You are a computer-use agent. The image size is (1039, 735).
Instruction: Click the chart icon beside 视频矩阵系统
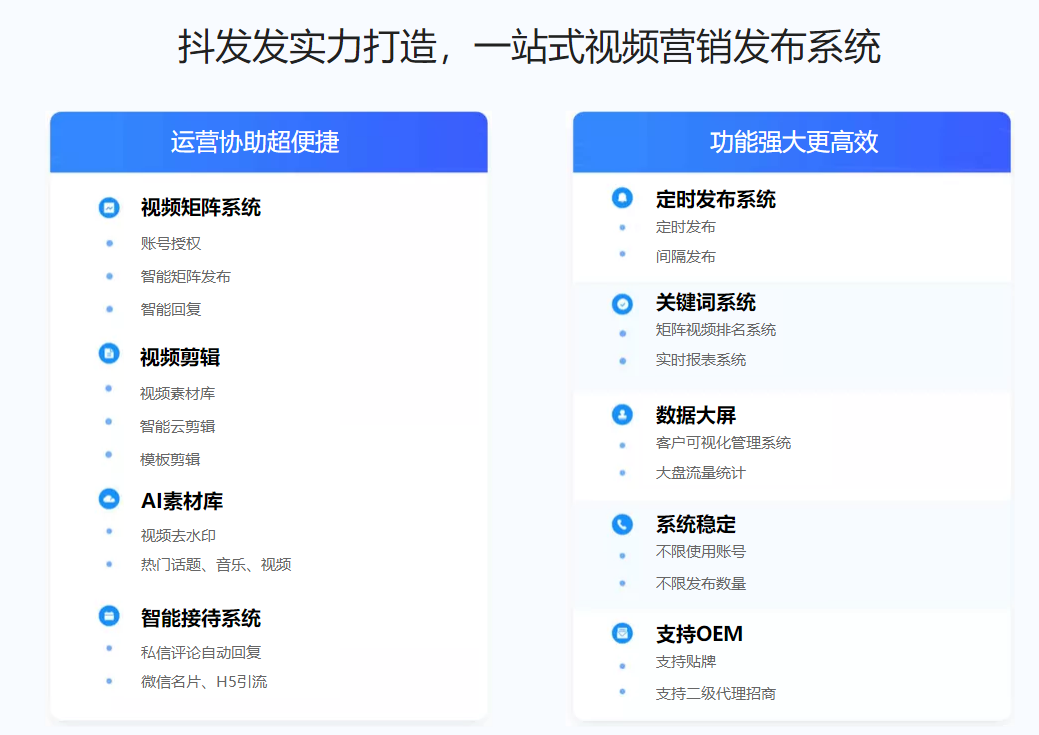(109, 208)
